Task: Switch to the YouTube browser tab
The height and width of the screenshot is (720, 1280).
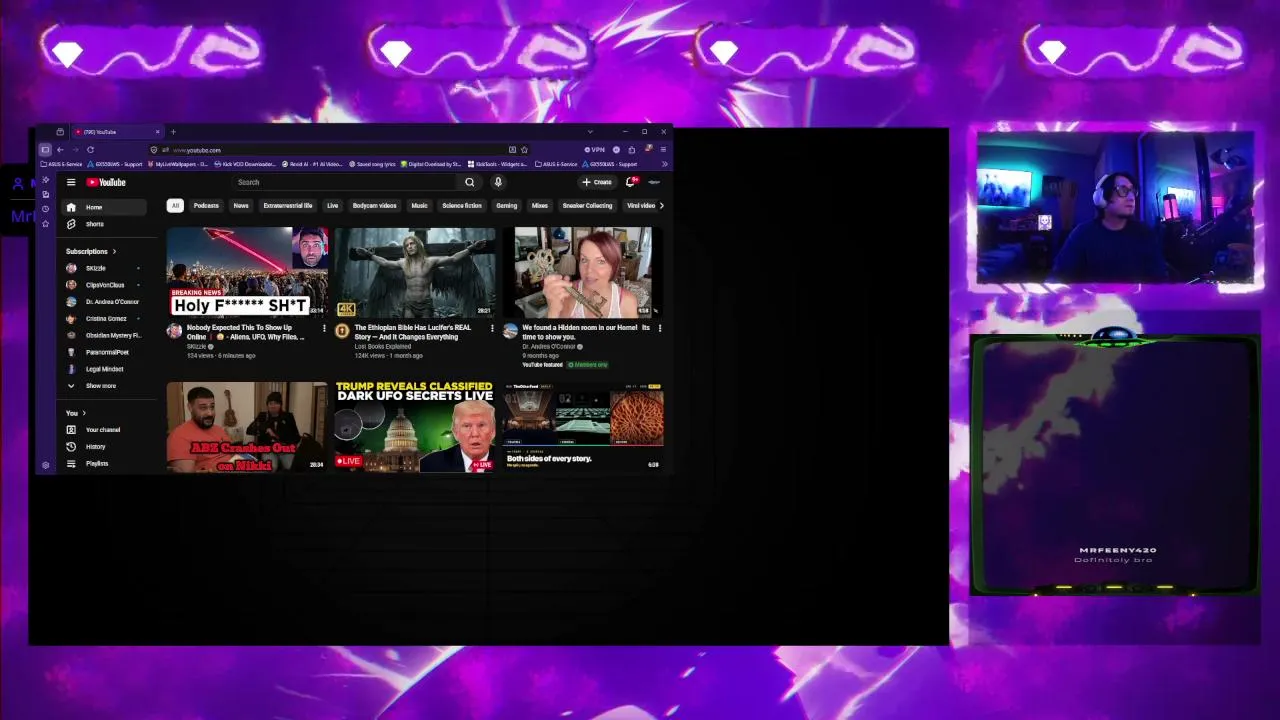Action: (115, 132)
